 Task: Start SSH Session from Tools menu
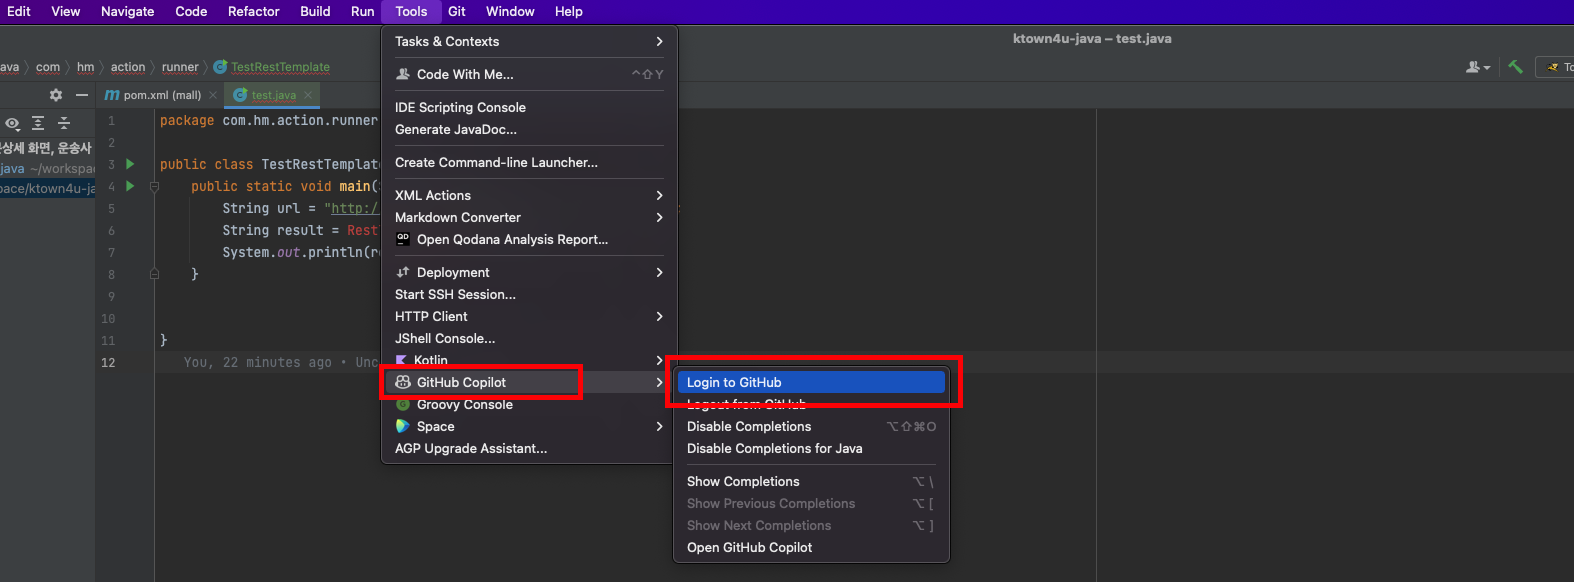click(529, 294)
